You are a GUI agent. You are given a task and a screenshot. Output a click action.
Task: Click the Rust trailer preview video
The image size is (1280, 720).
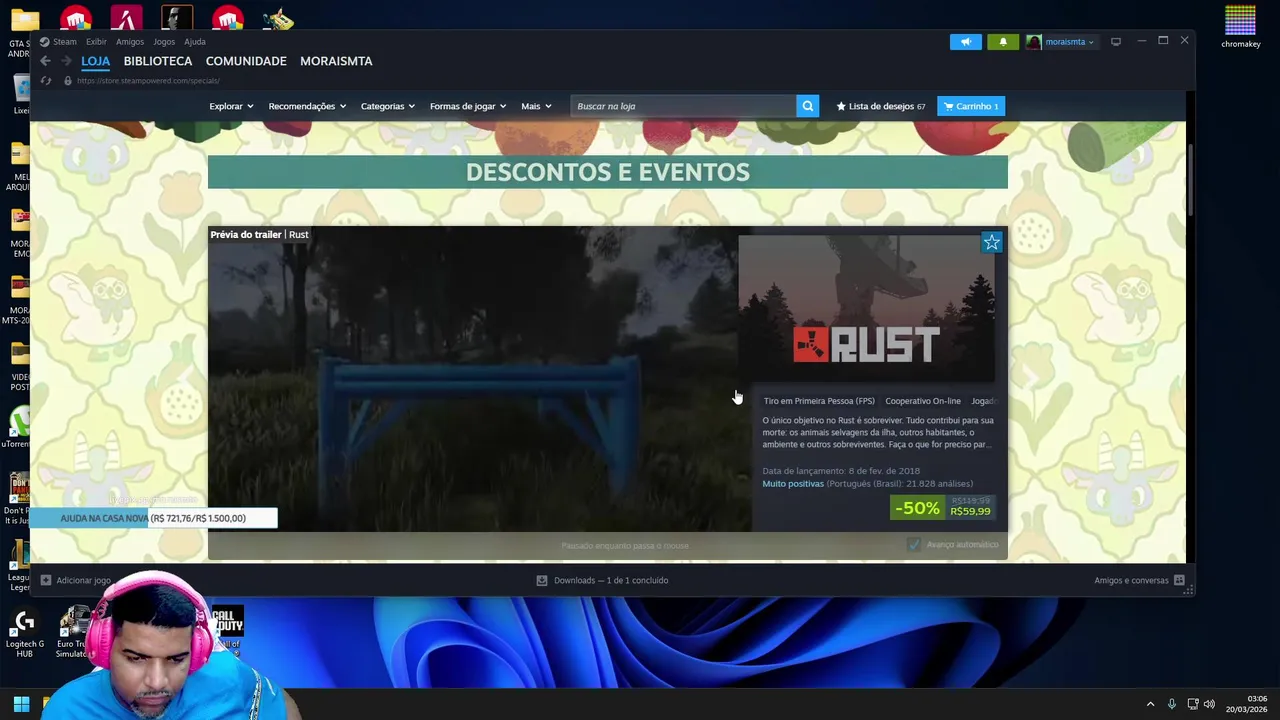pyautogui.click(x=480, y=380)
